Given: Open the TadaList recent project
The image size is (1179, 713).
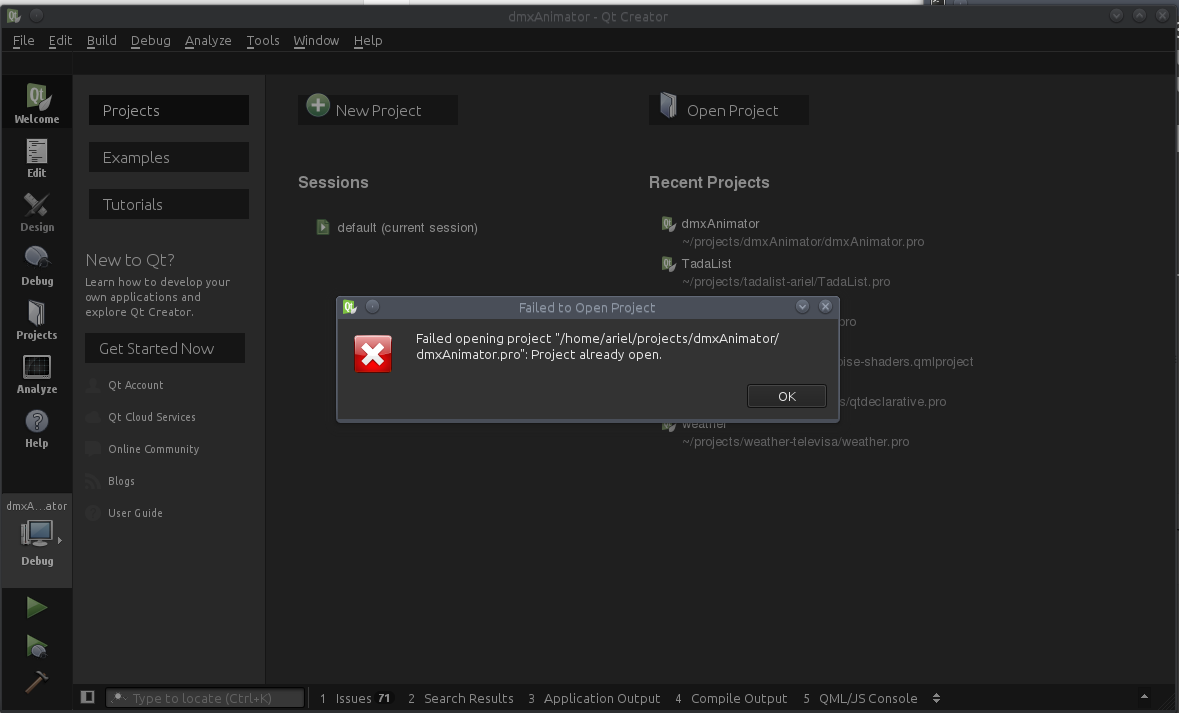Looking at the screenshot, I should pyautogui.click(x=706, y=263).
